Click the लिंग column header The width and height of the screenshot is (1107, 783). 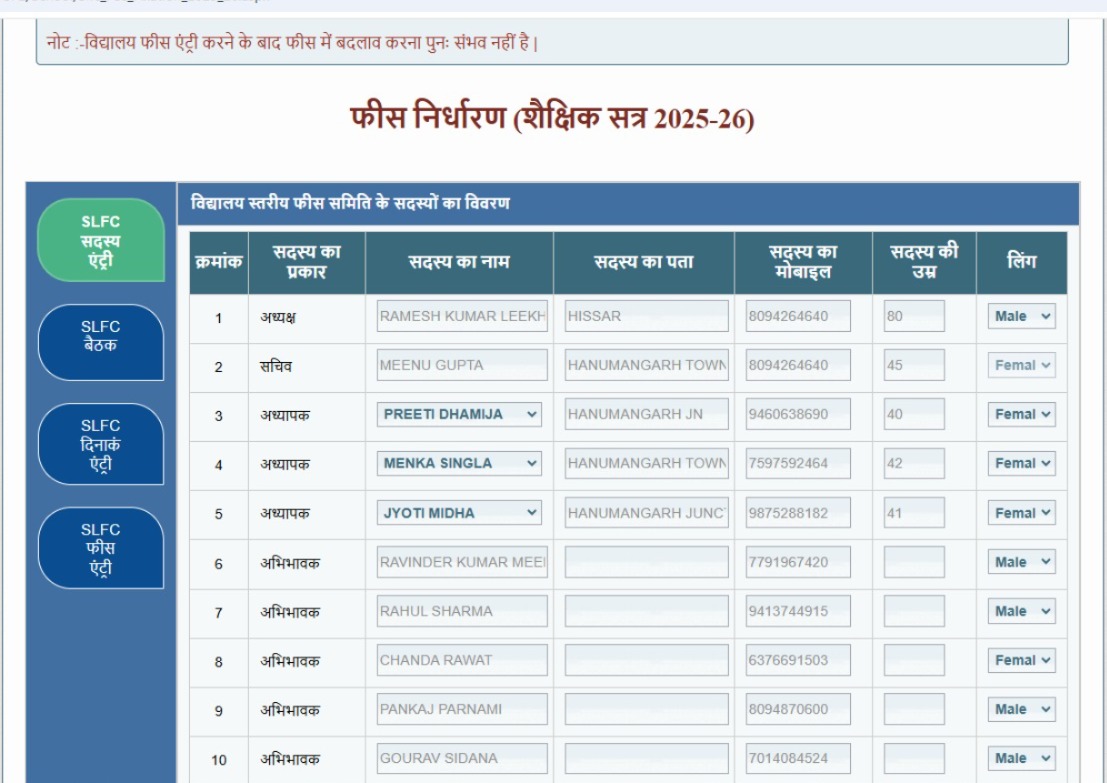coord(1022,263)
